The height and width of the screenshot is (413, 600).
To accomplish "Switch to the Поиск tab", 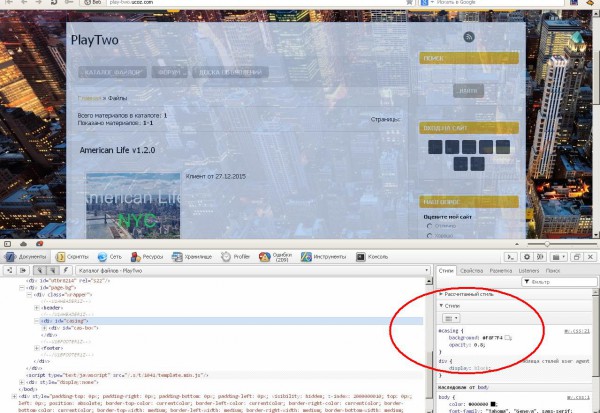I will click(553, 271).
